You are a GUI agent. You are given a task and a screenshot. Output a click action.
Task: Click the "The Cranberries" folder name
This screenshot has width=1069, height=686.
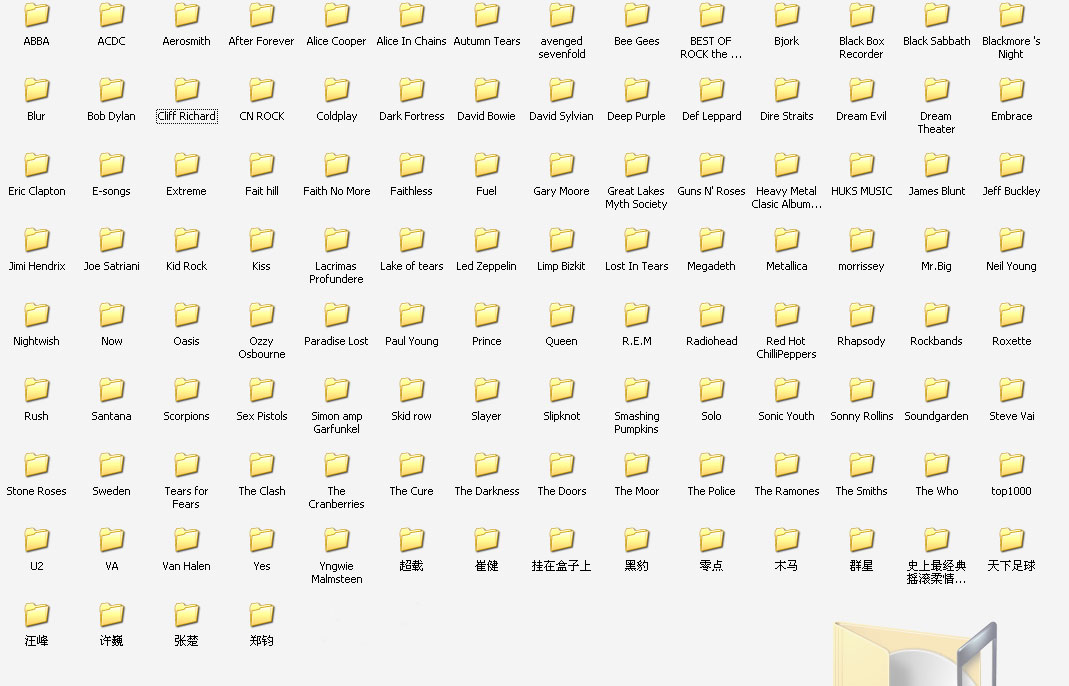(x=336, y=497)
